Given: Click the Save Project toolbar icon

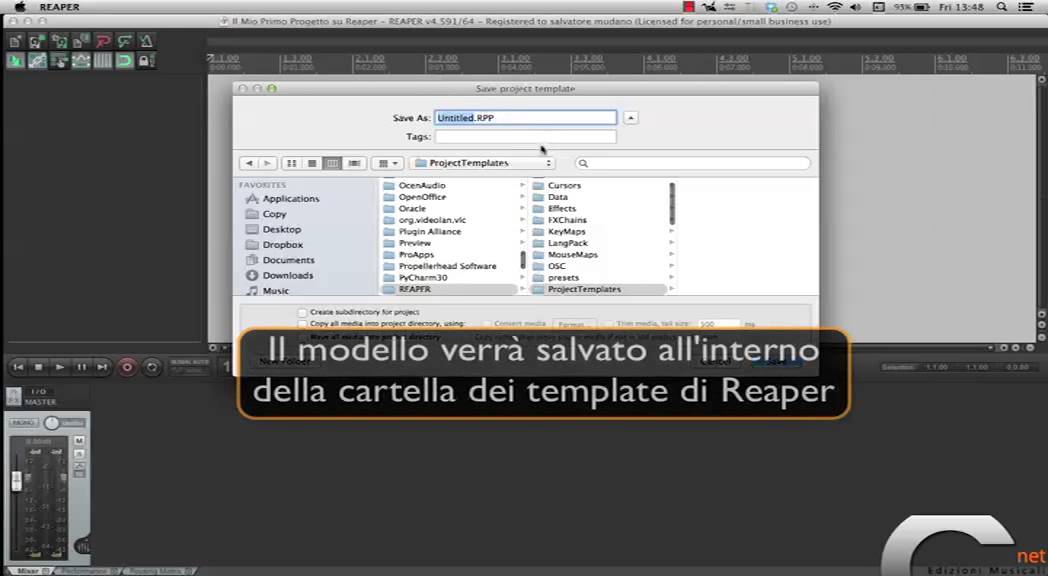Looking at the screenshot, I should coord(59,41).
